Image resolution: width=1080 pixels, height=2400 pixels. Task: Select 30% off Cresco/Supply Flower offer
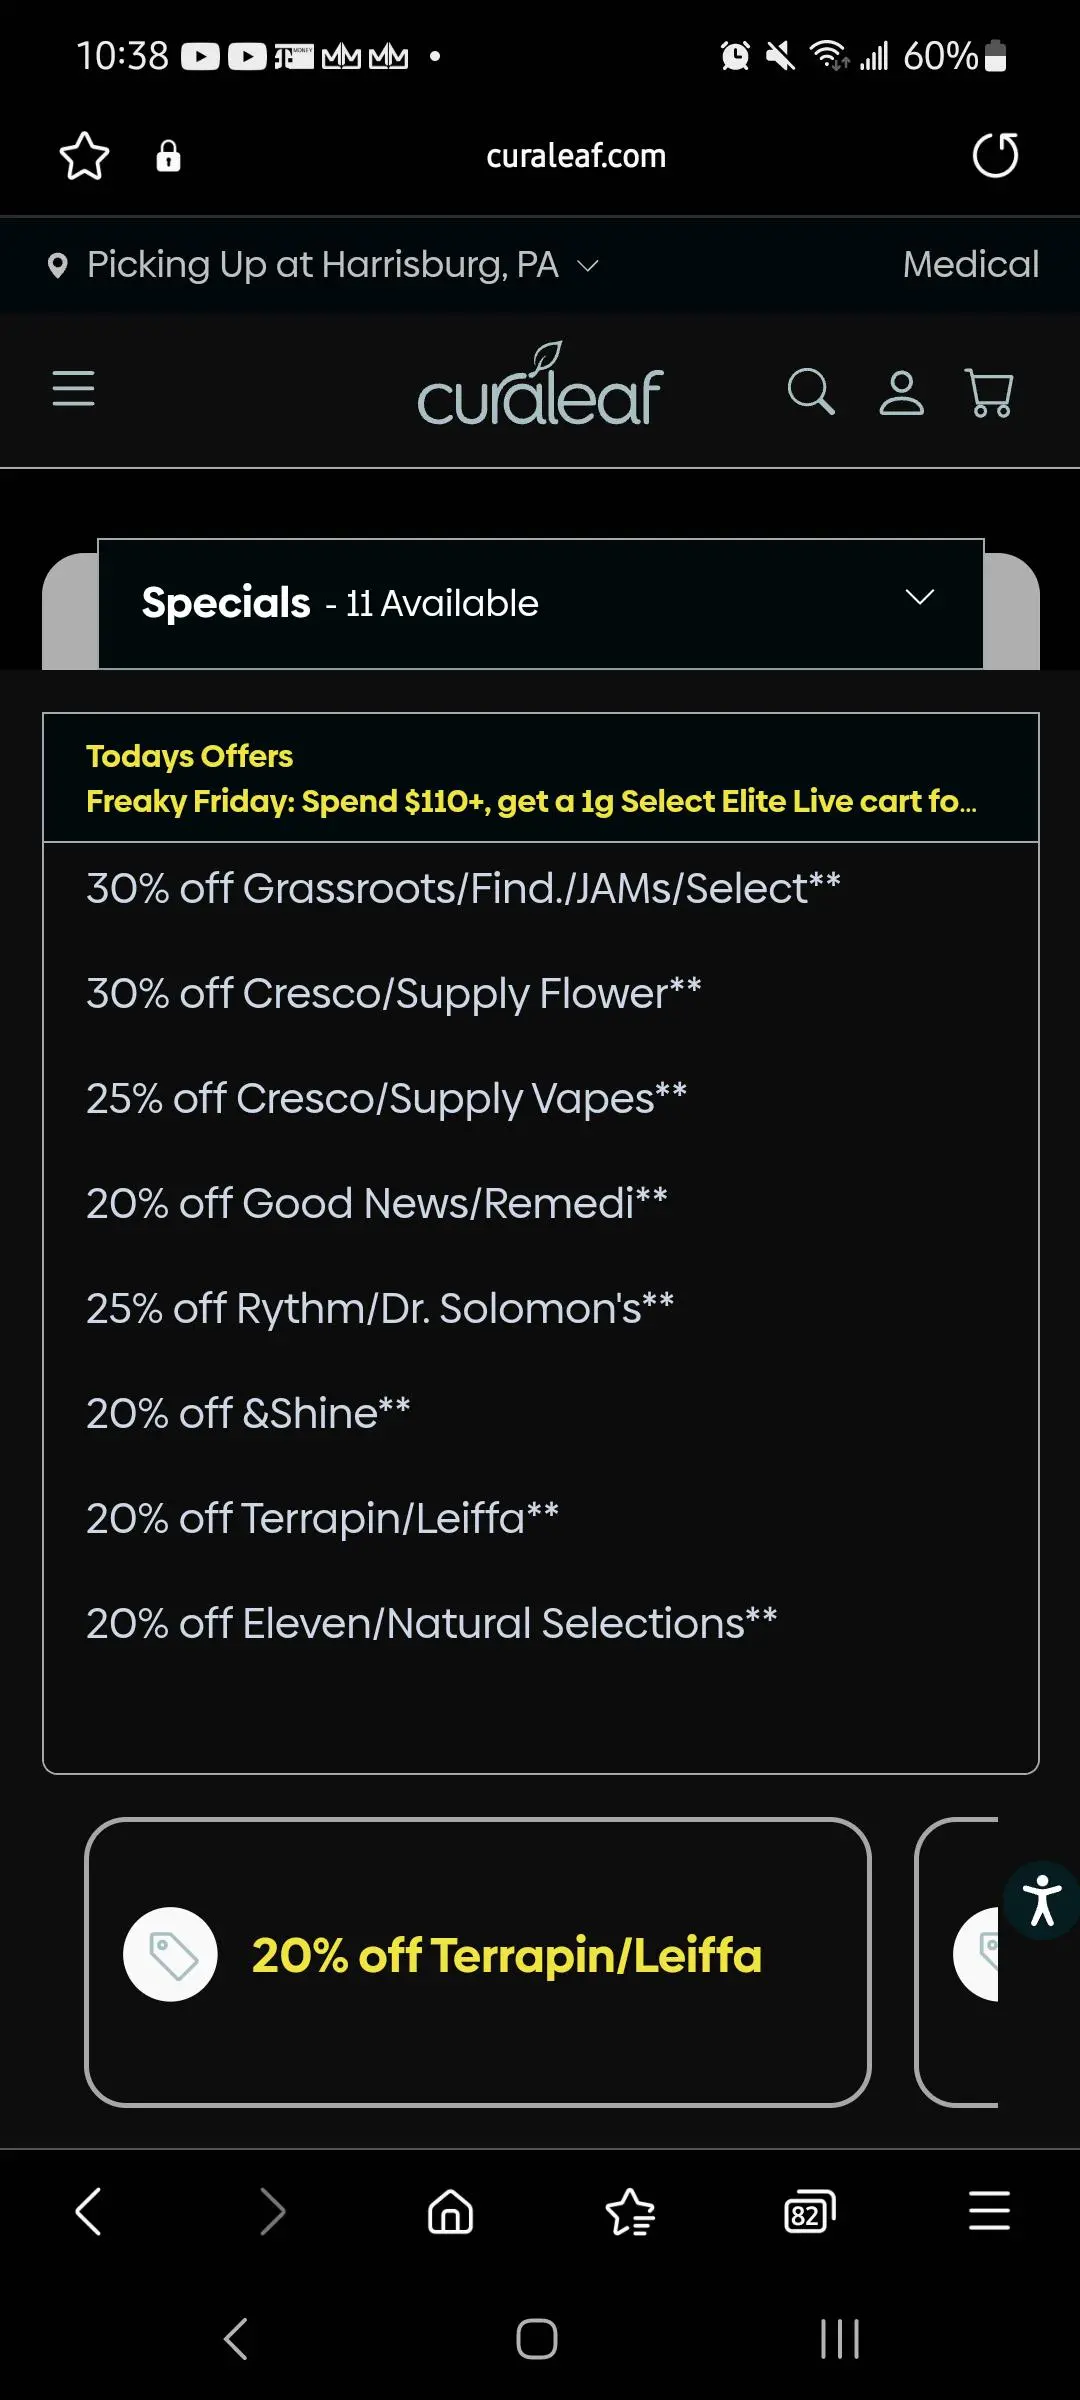pos(394,994)
